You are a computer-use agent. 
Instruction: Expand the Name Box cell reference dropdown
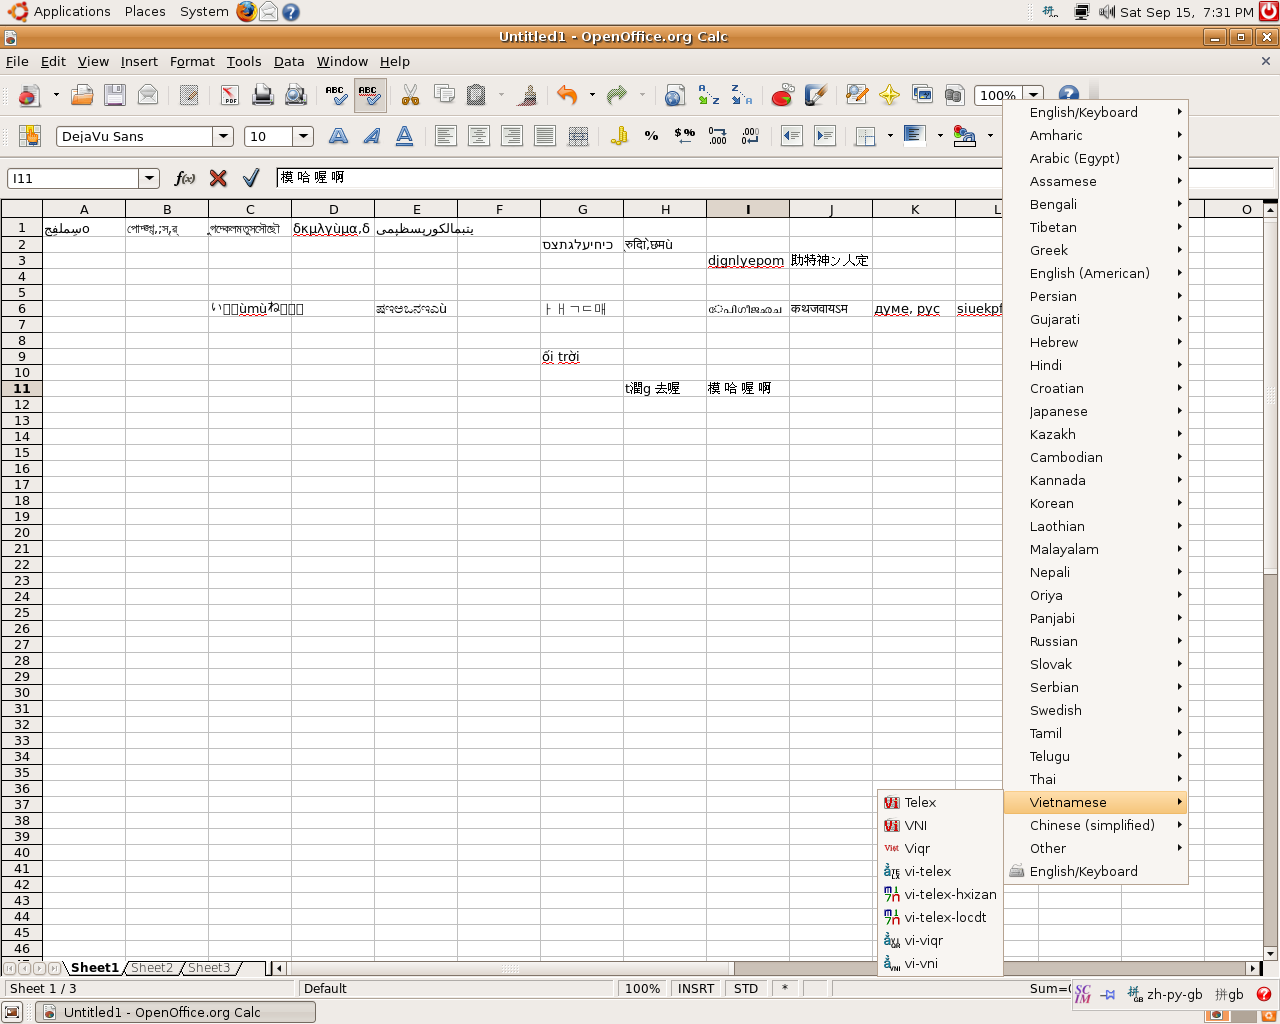pyautogui.click(x=150, y=178)
